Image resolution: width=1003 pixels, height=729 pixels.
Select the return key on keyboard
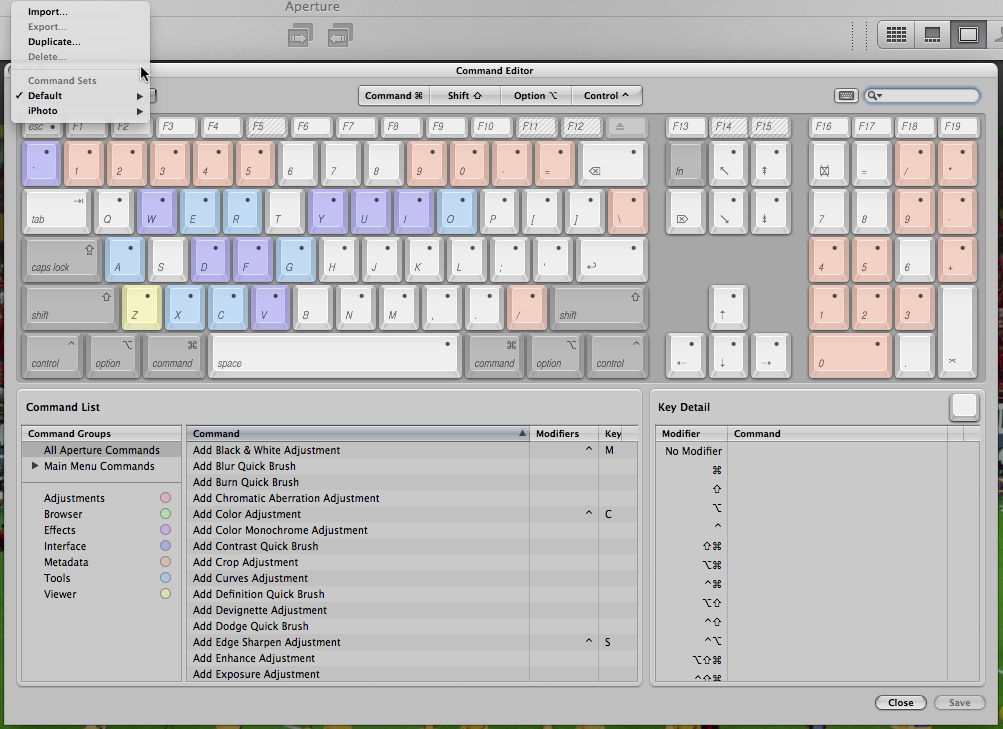[612, 260]
